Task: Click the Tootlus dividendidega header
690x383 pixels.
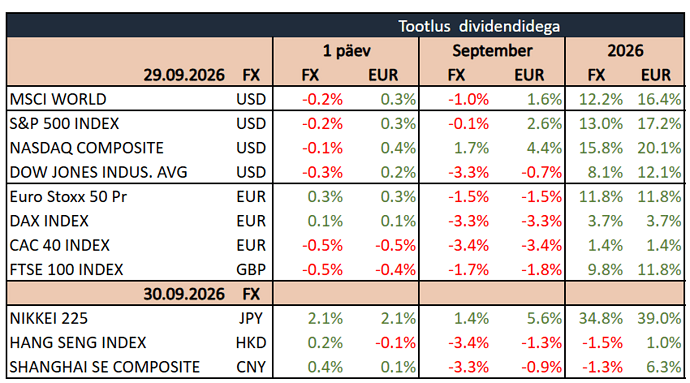Action: click(x=479, y=26)
